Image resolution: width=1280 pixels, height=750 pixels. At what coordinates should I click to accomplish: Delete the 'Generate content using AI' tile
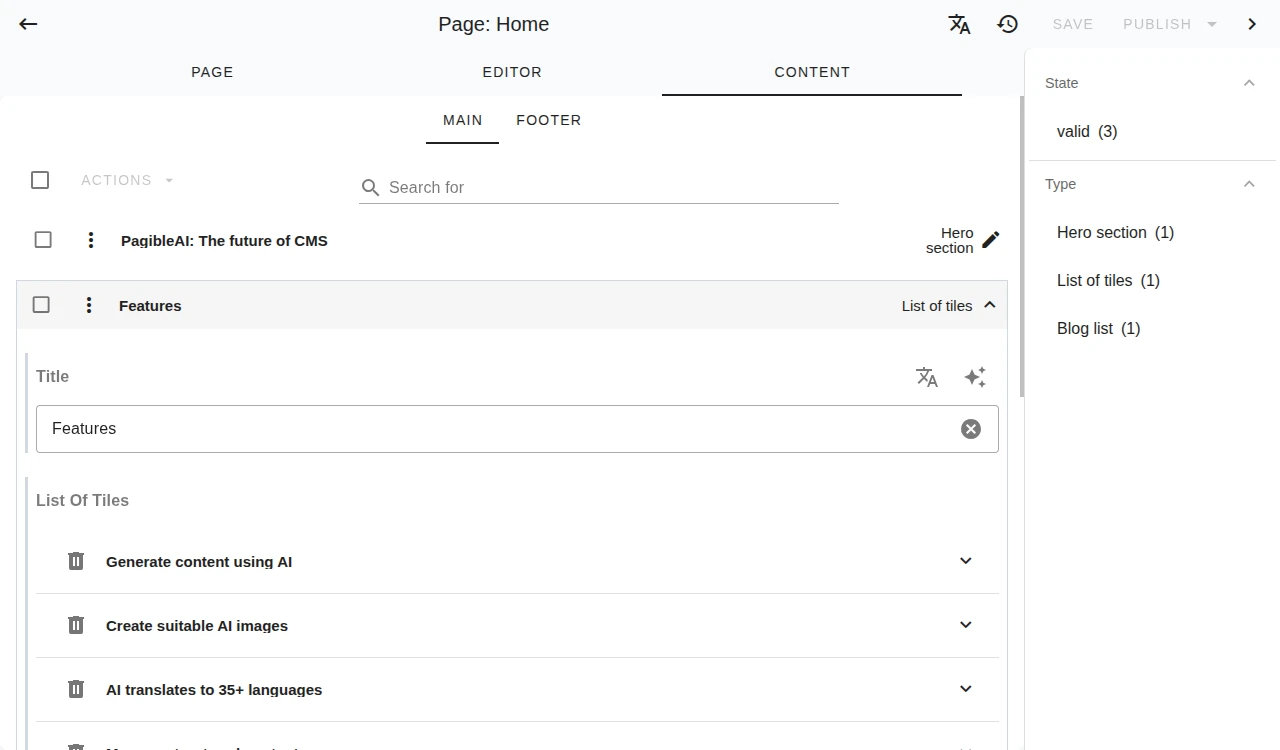pos(76,561)
